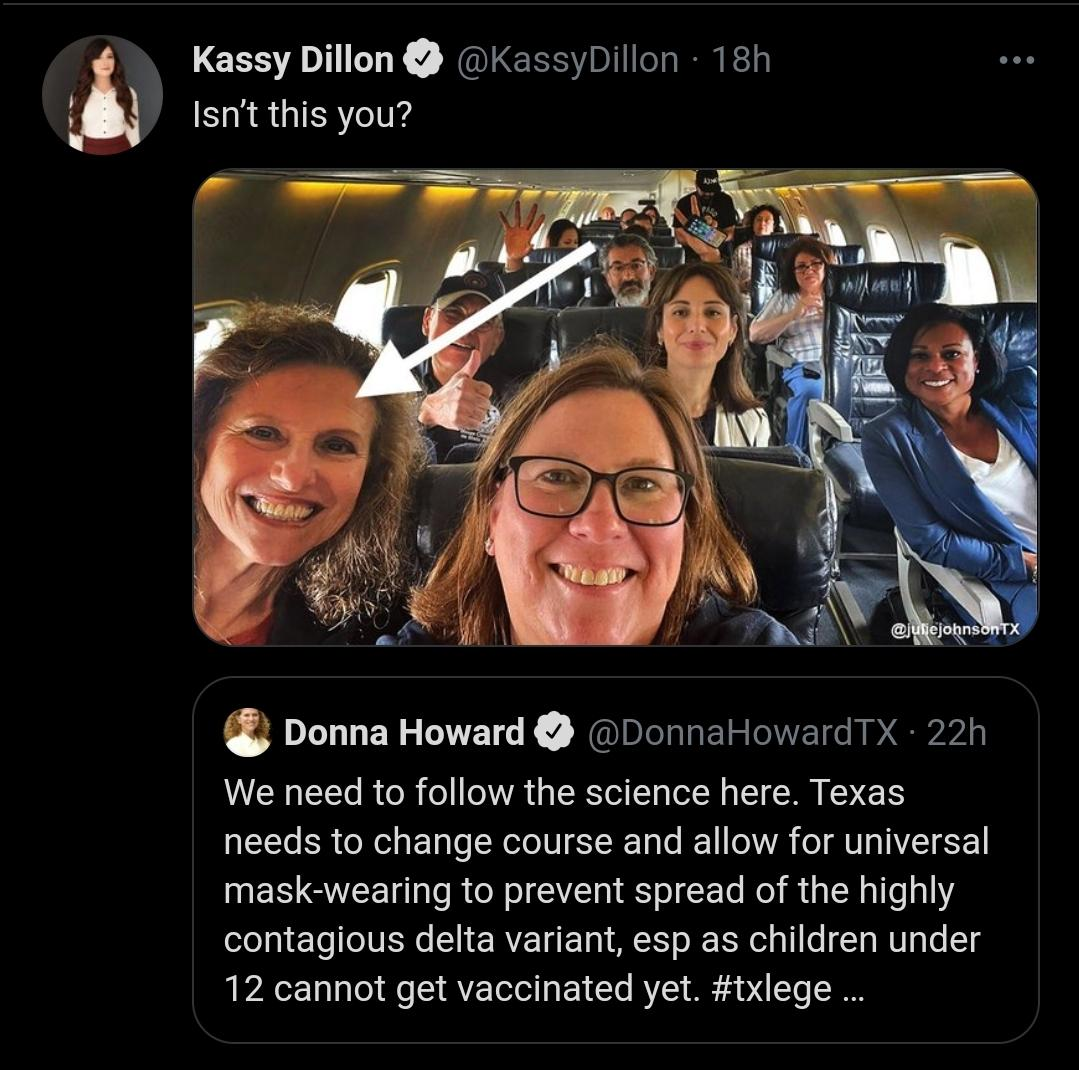Click Kassy Dillon's profile avatar
The height and width of the screenshot is (1070, 1079).
pyautogui.click(x=102, y=95)
